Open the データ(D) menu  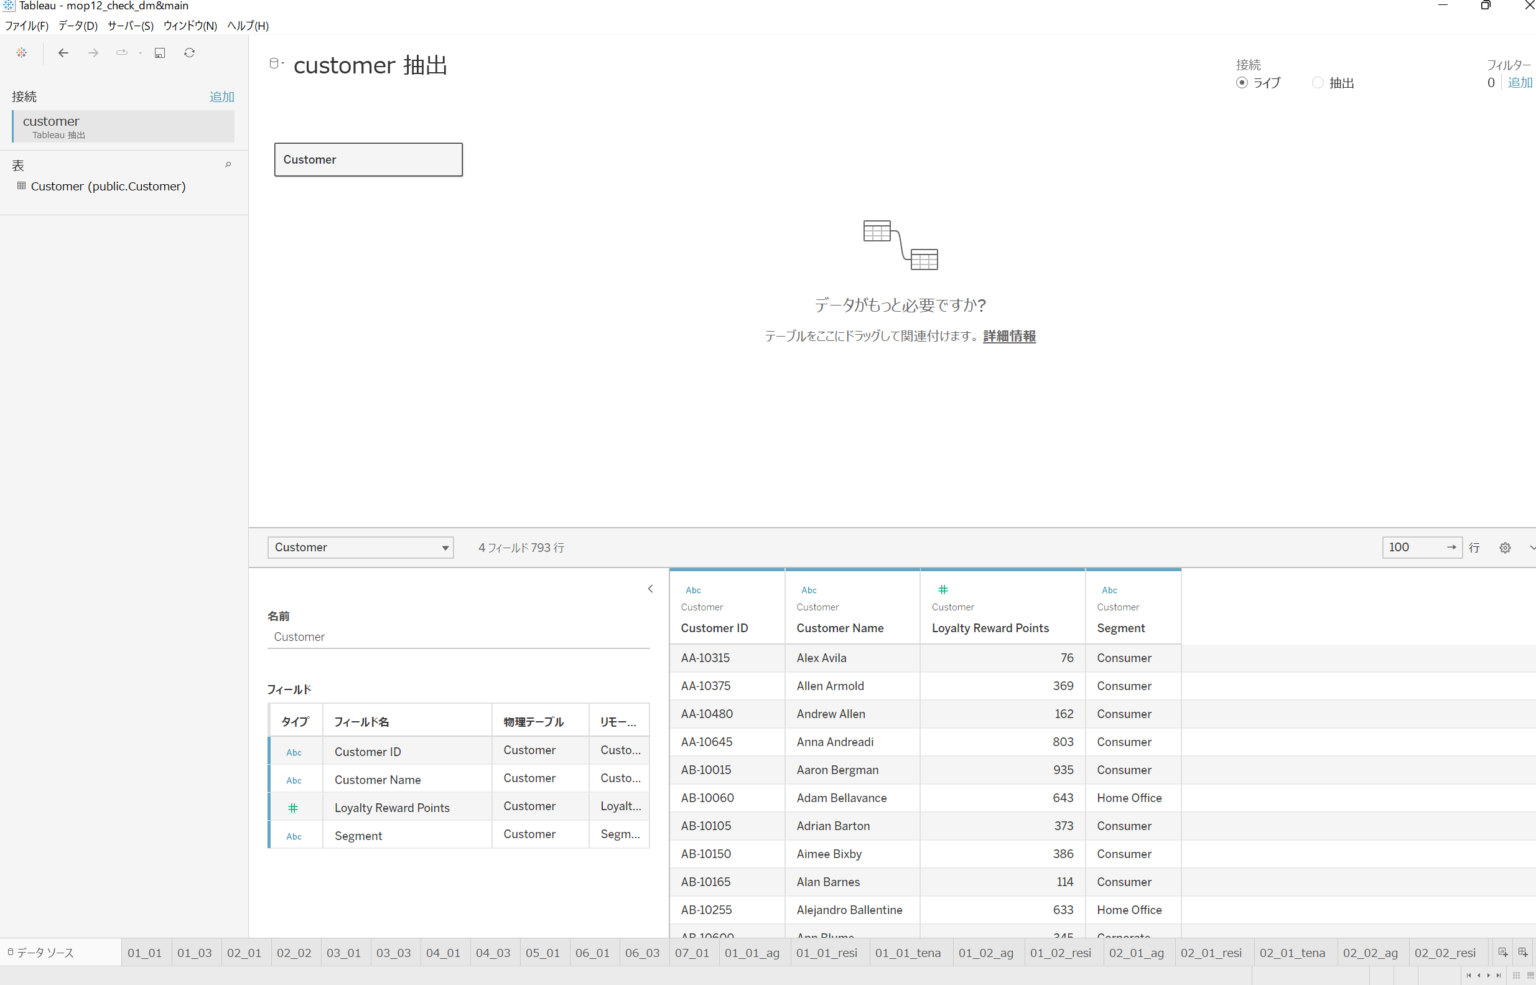78,26
